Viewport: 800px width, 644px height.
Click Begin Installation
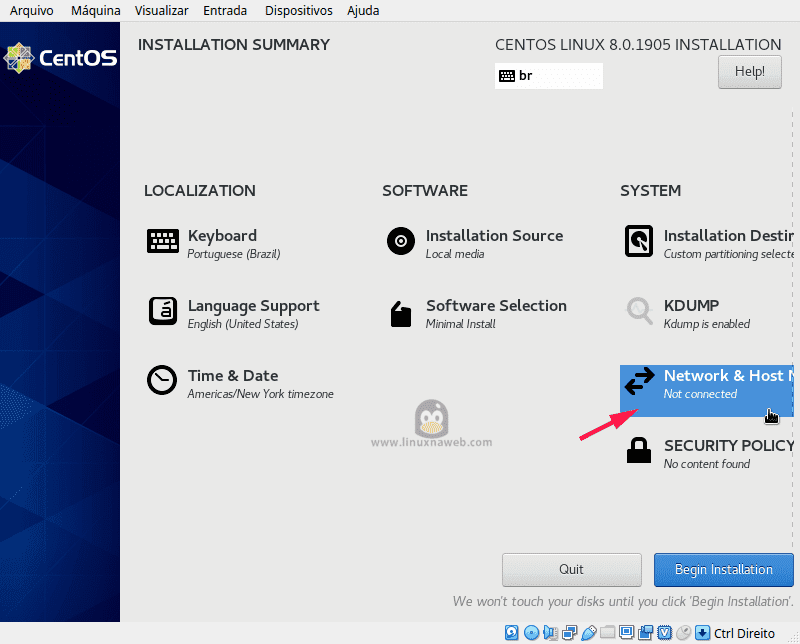[723, 569]
